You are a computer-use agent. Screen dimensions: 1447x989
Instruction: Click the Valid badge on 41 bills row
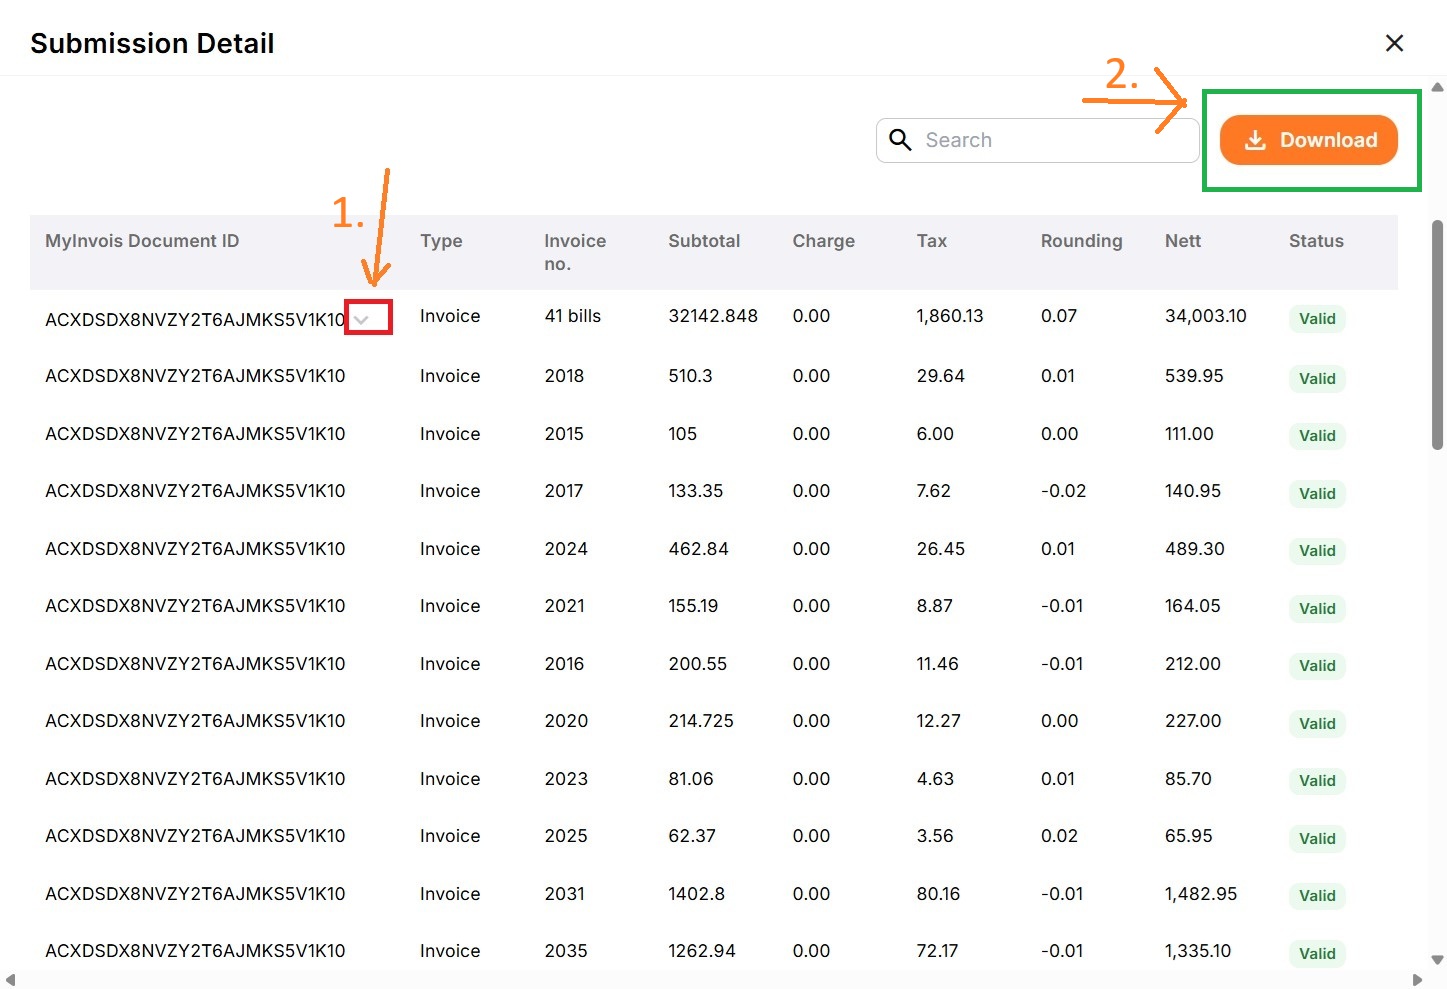1316,319
